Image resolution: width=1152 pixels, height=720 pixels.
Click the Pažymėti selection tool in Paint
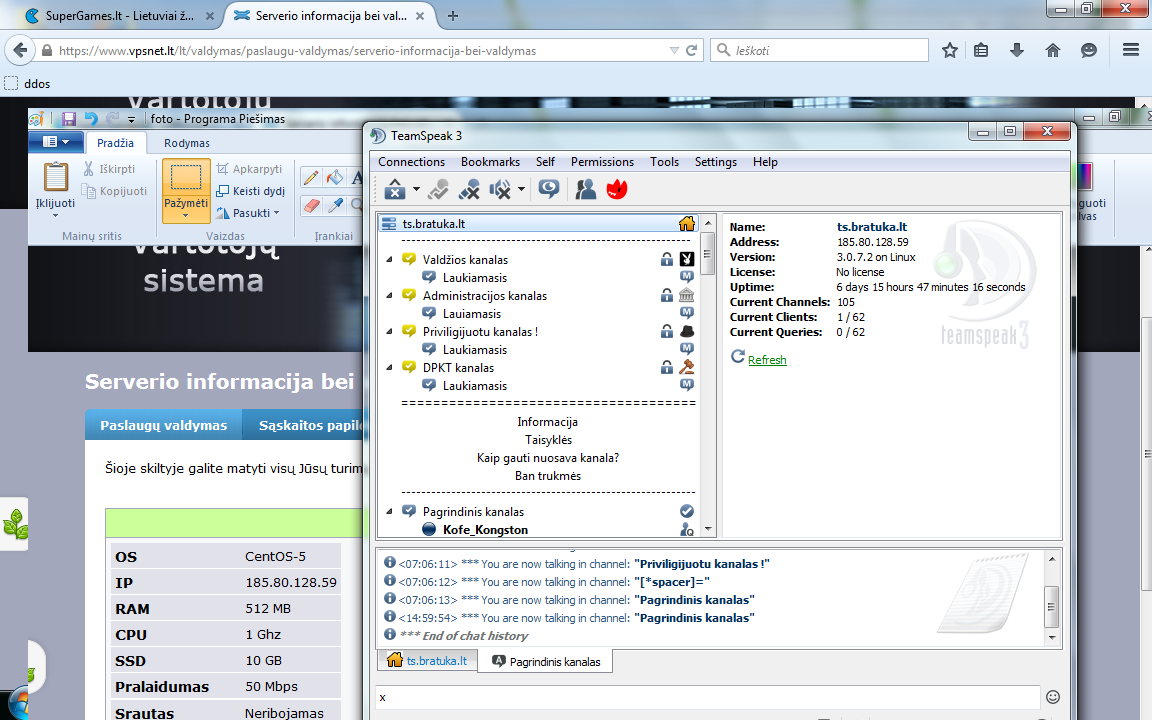tap(186, 190)
